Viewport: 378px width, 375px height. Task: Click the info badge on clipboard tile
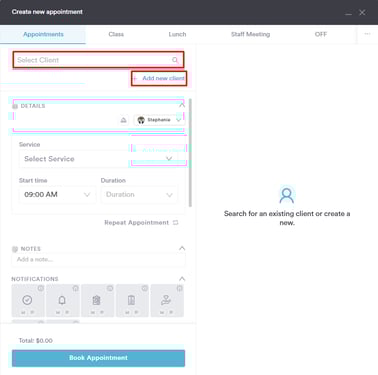pyautogui.click(x=110, y=288)
